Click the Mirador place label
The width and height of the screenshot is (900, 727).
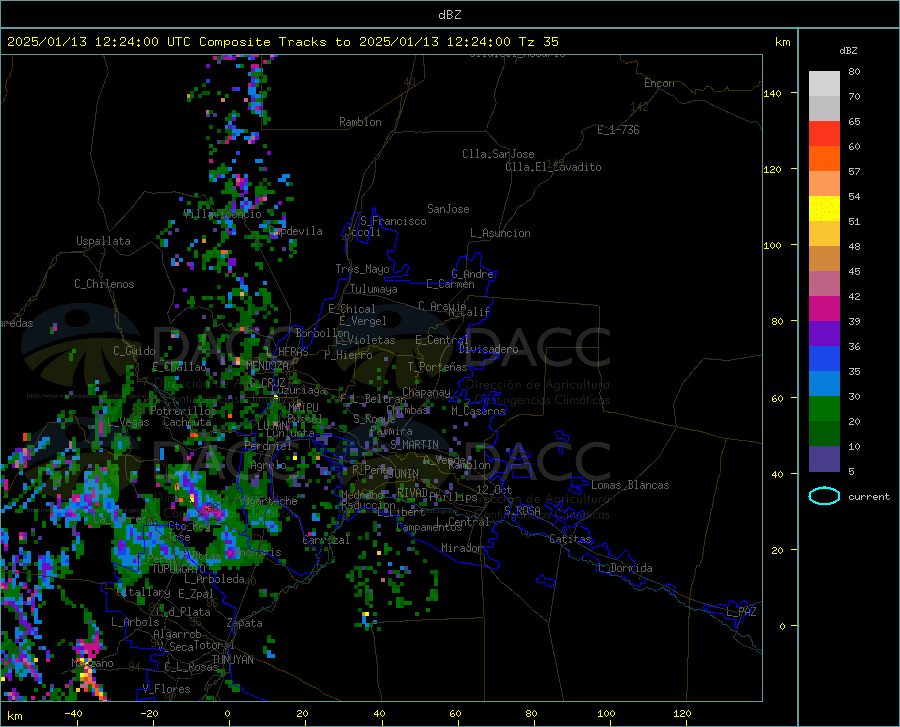(x=461, y=548)
